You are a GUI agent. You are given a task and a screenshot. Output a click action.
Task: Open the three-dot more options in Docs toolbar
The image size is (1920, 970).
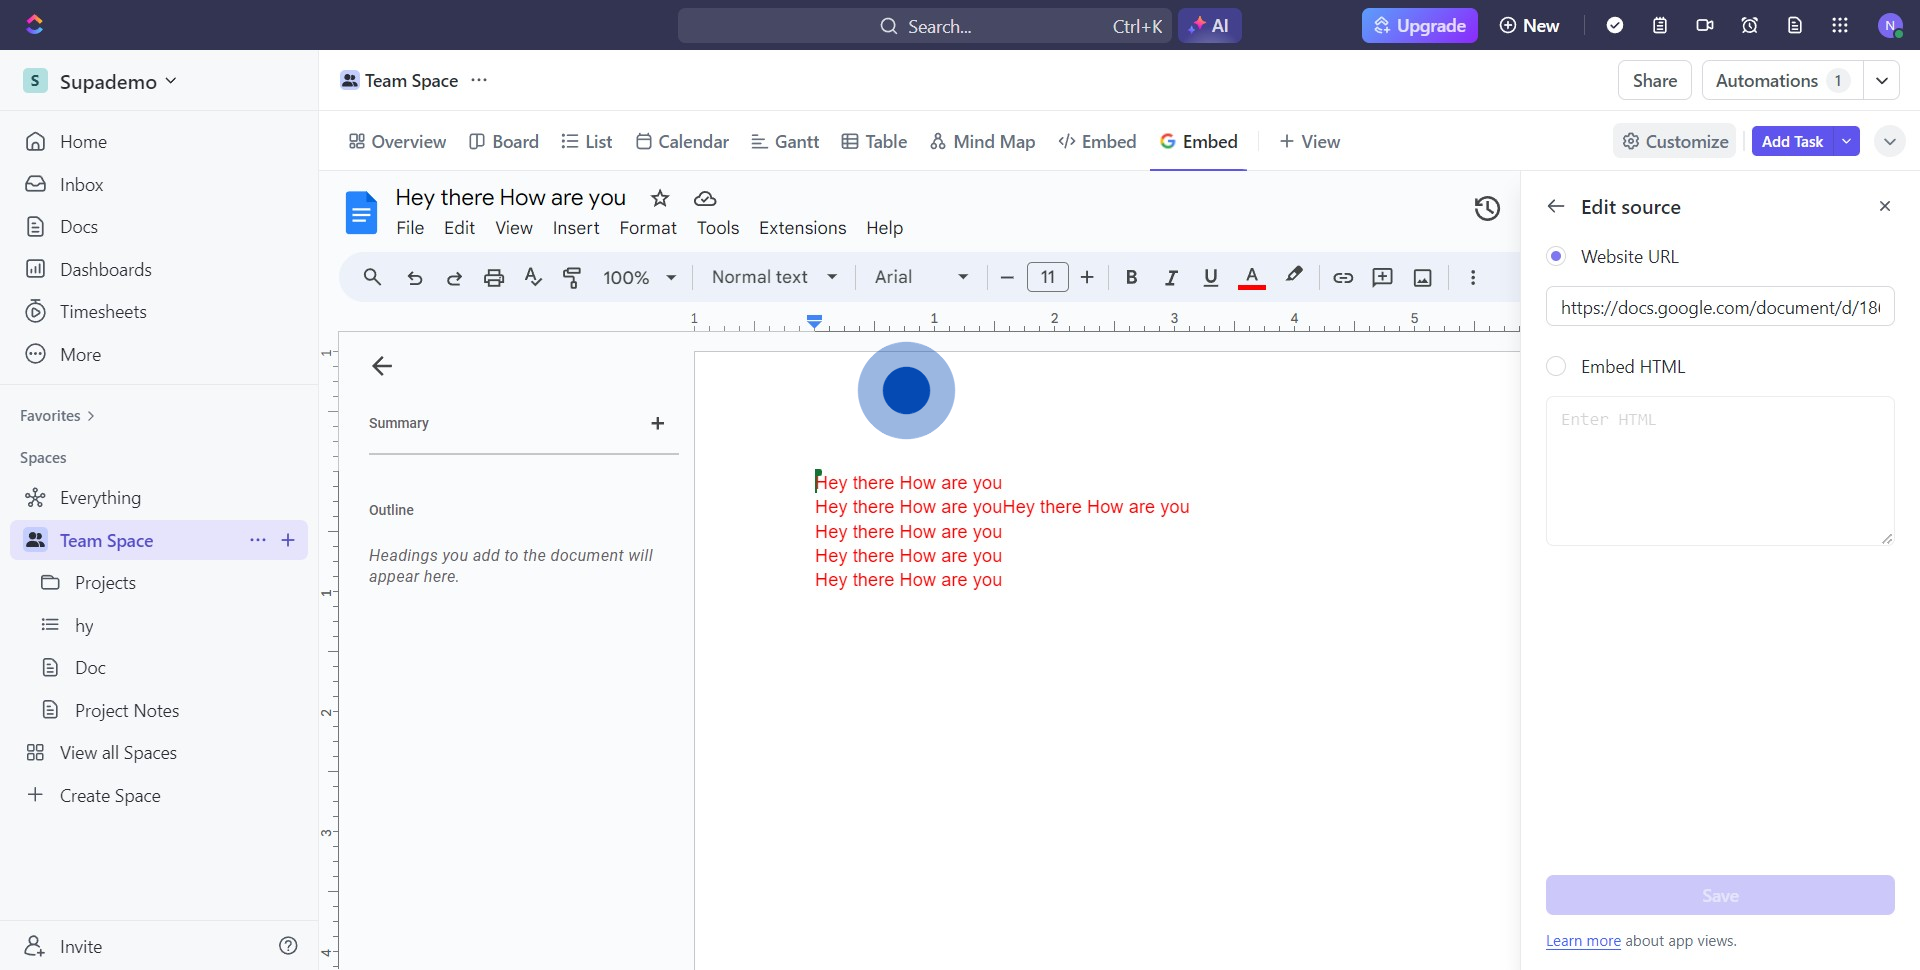(x=1473, y=278)
